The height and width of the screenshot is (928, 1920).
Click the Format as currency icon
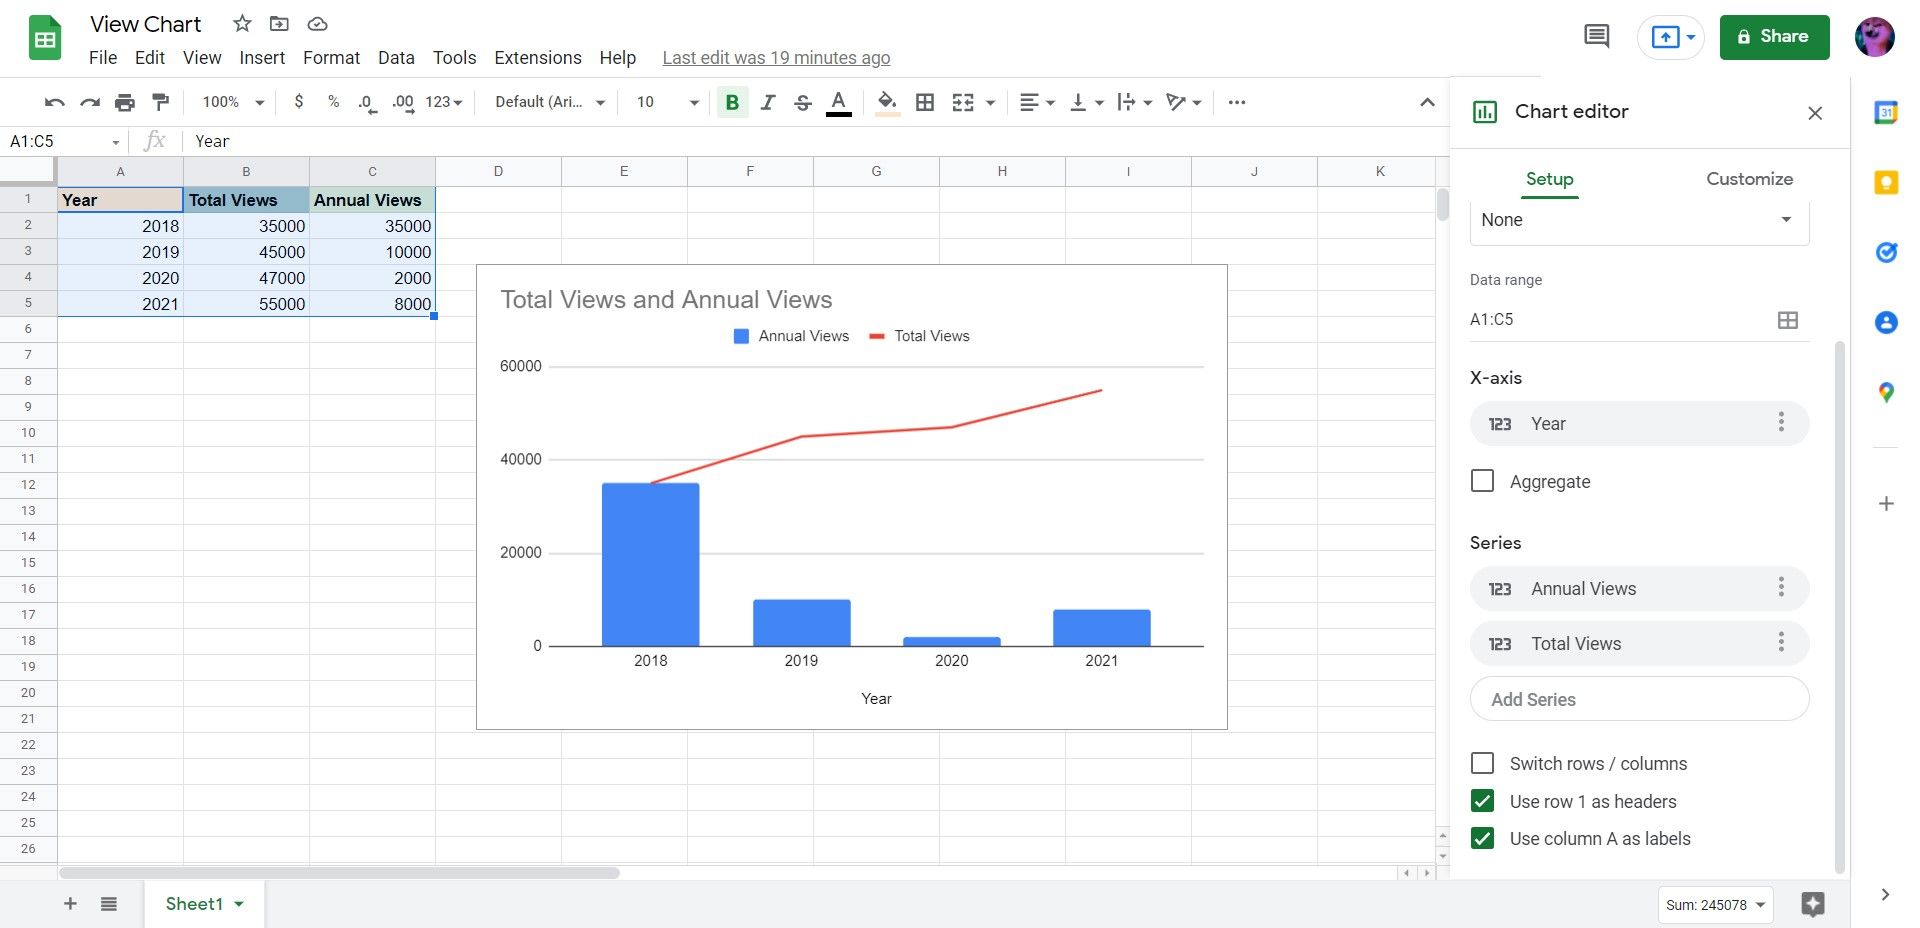pyautogui.click(x=298, y=102)
